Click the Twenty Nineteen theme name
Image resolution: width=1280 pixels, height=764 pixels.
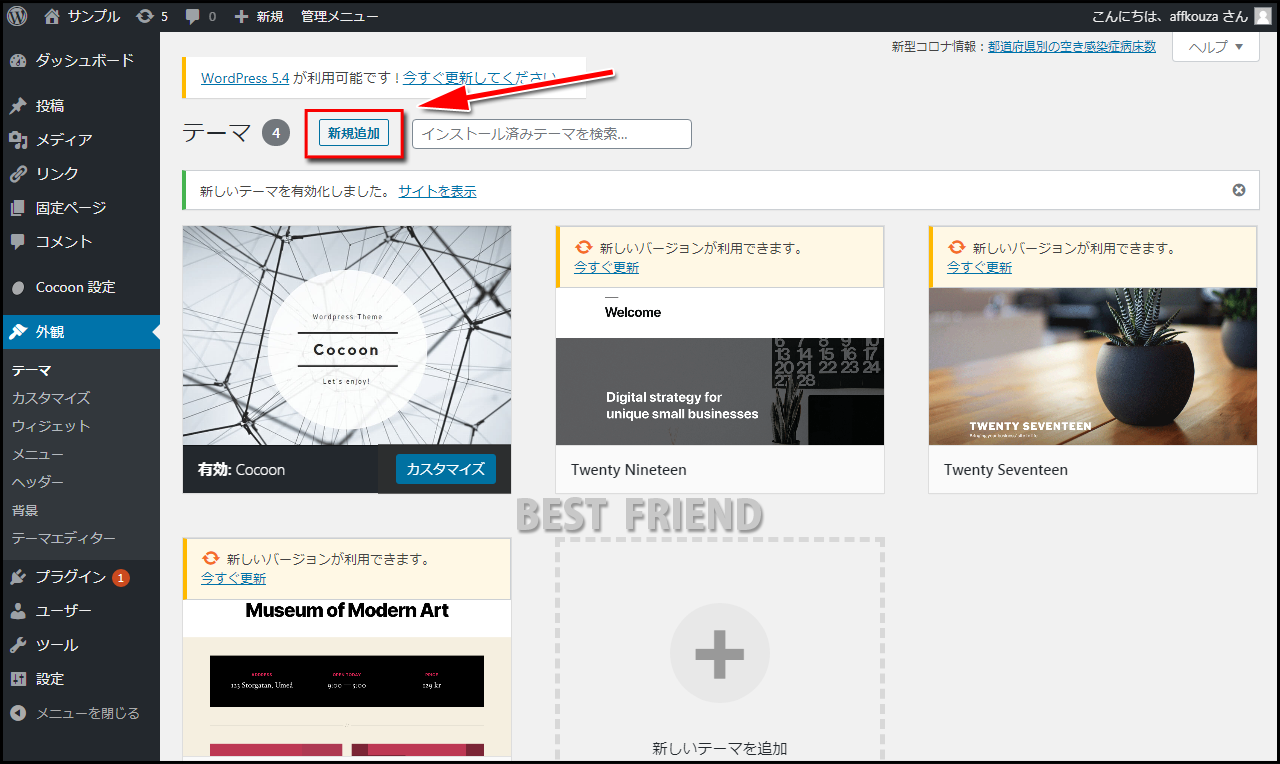point(629,470)
